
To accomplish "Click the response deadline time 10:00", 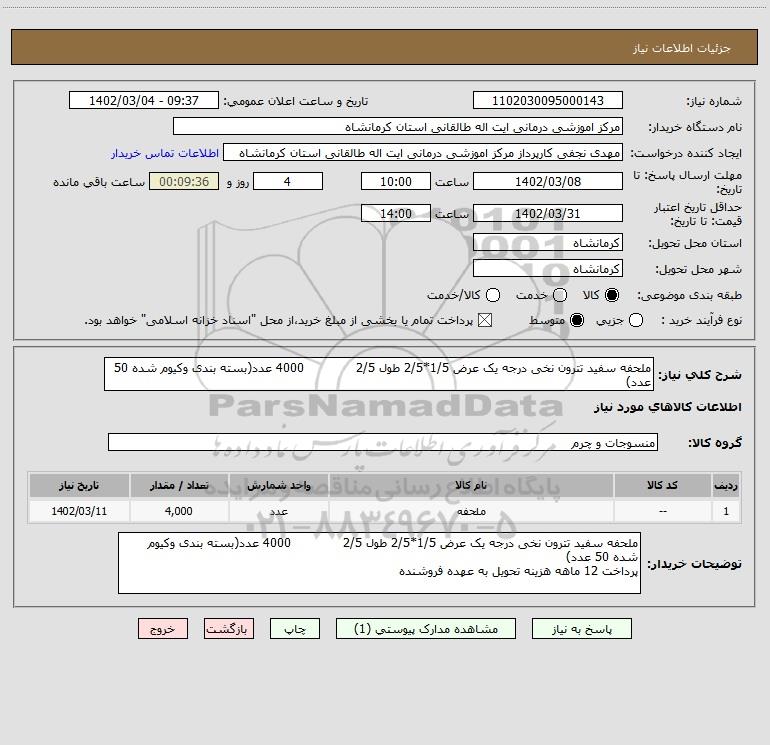I will point(396,181).
